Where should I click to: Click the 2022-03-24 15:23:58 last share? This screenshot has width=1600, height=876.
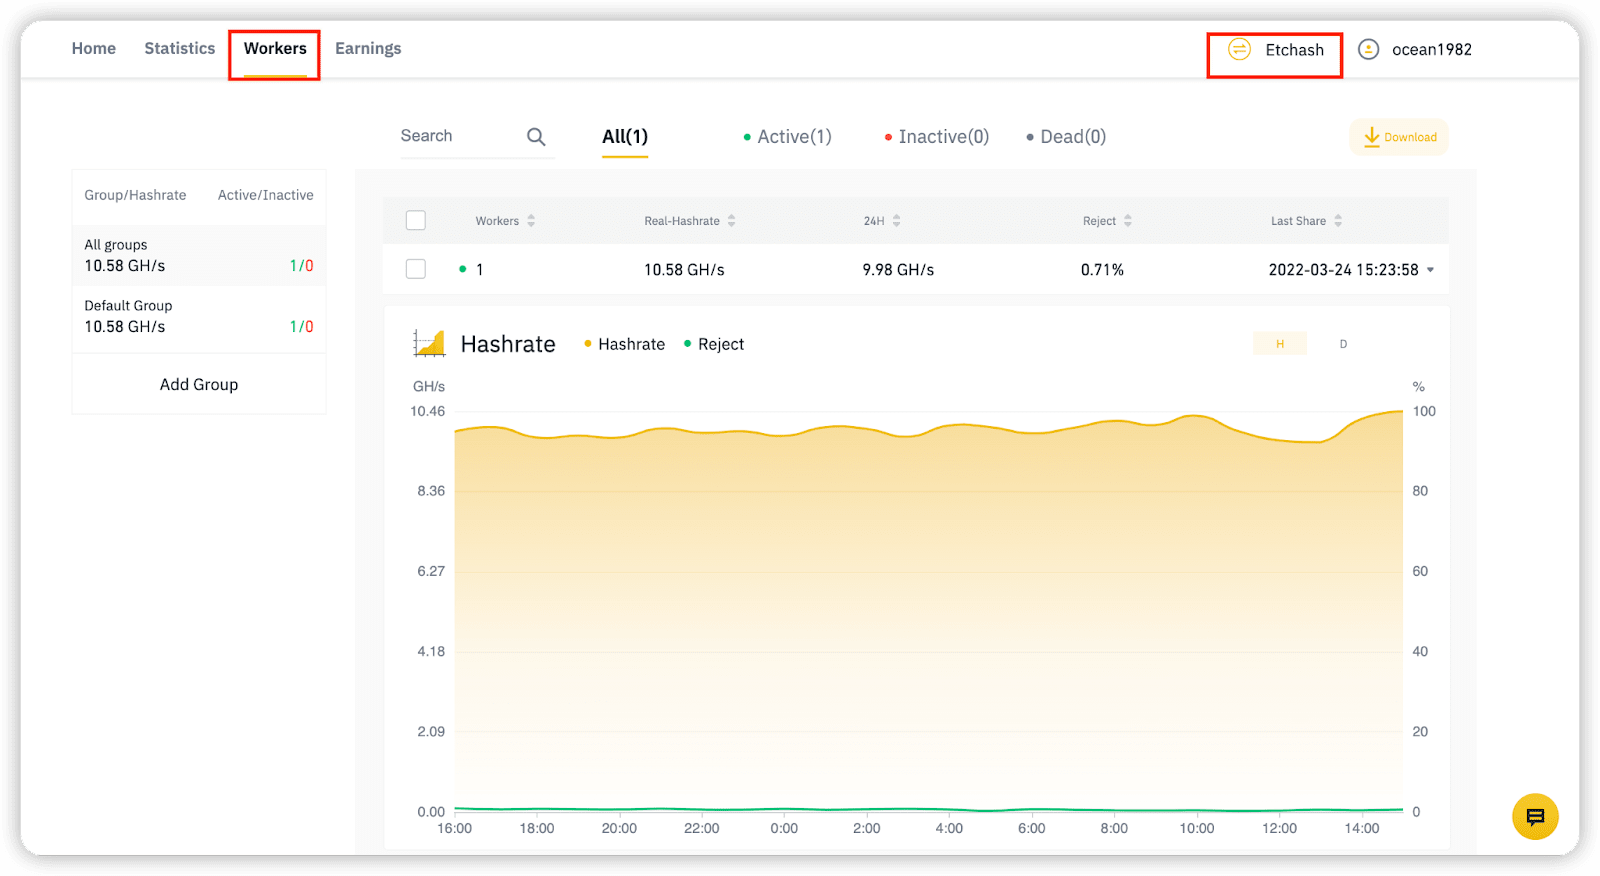click(1343, 270)
